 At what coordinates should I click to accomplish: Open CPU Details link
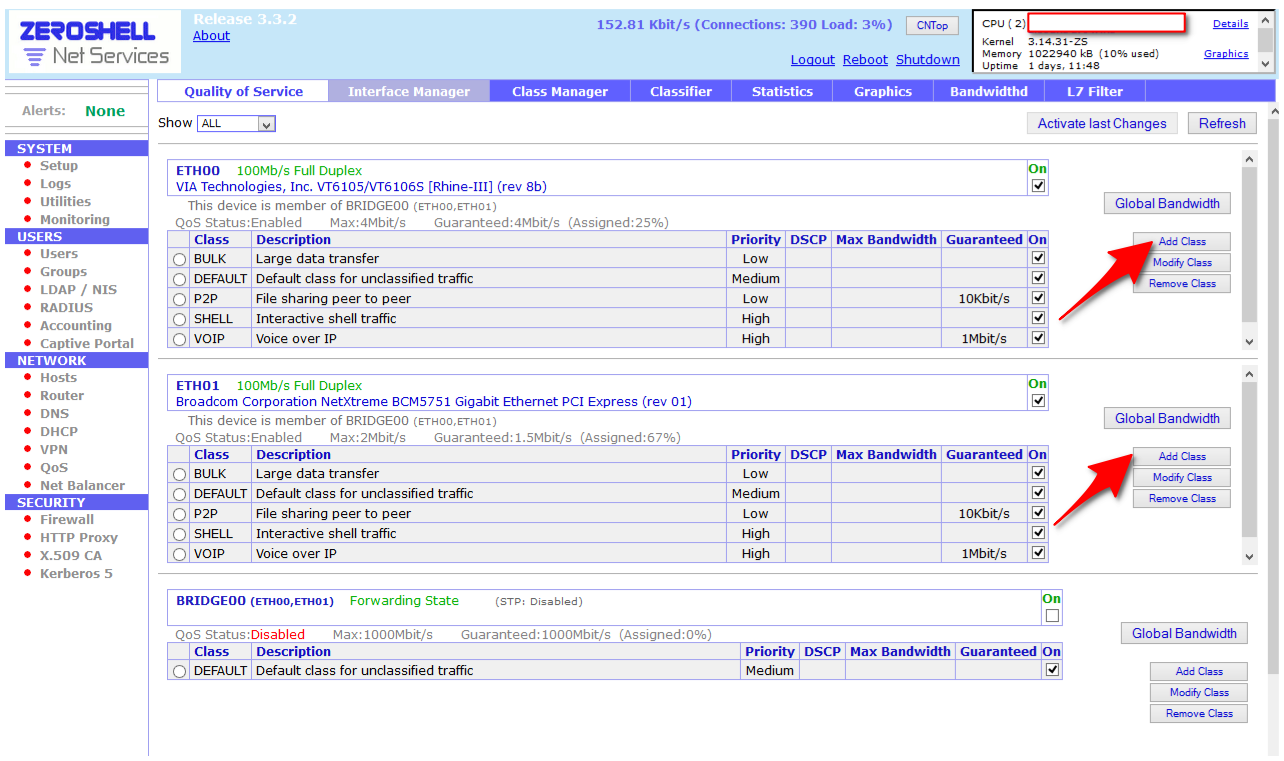[1230, 24]
